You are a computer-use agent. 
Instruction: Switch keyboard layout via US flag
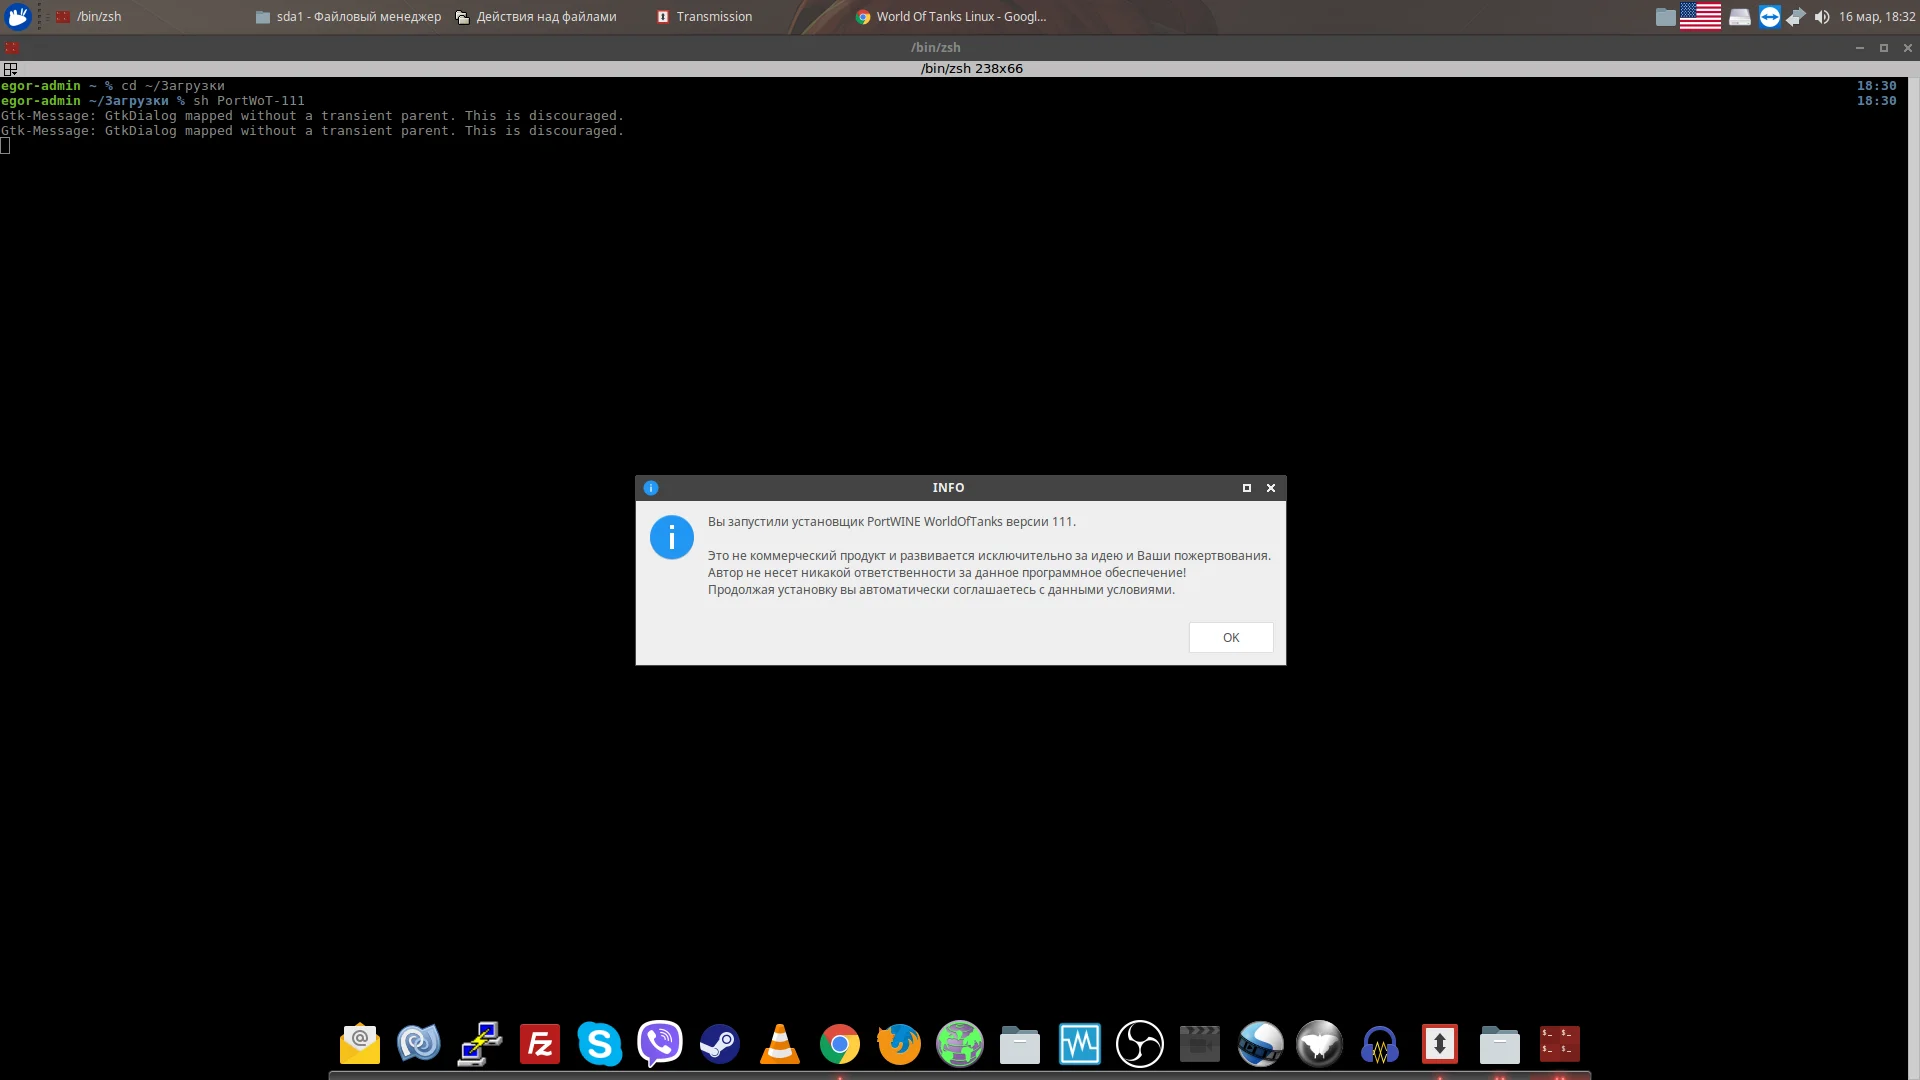pyautogui.click(x=1700, y=17)
